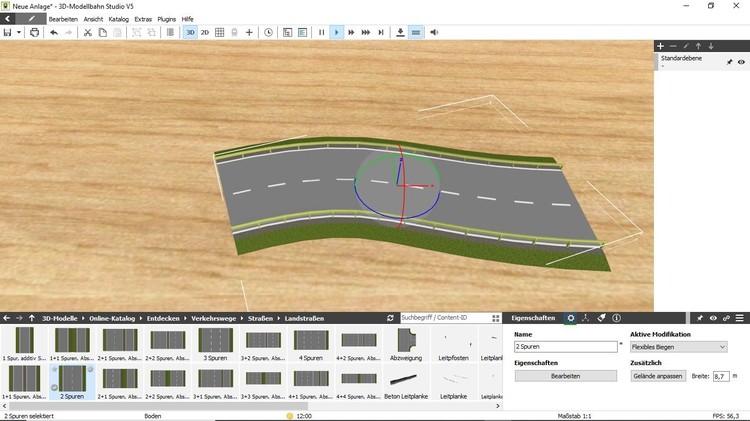Refresh the catalog list
The height and width of the screenshot is (421, 750).
click(x=390, y=318)
